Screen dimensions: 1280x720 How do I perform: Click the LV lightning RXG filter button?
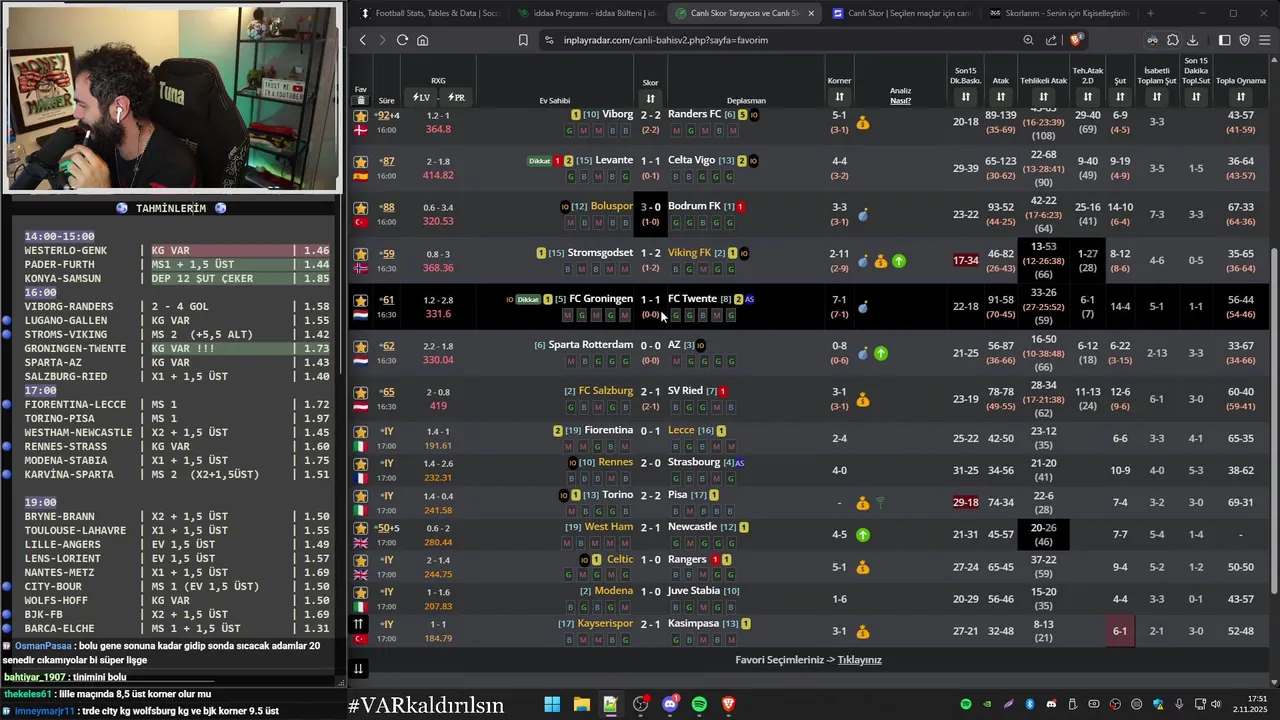tap(421, 97)
